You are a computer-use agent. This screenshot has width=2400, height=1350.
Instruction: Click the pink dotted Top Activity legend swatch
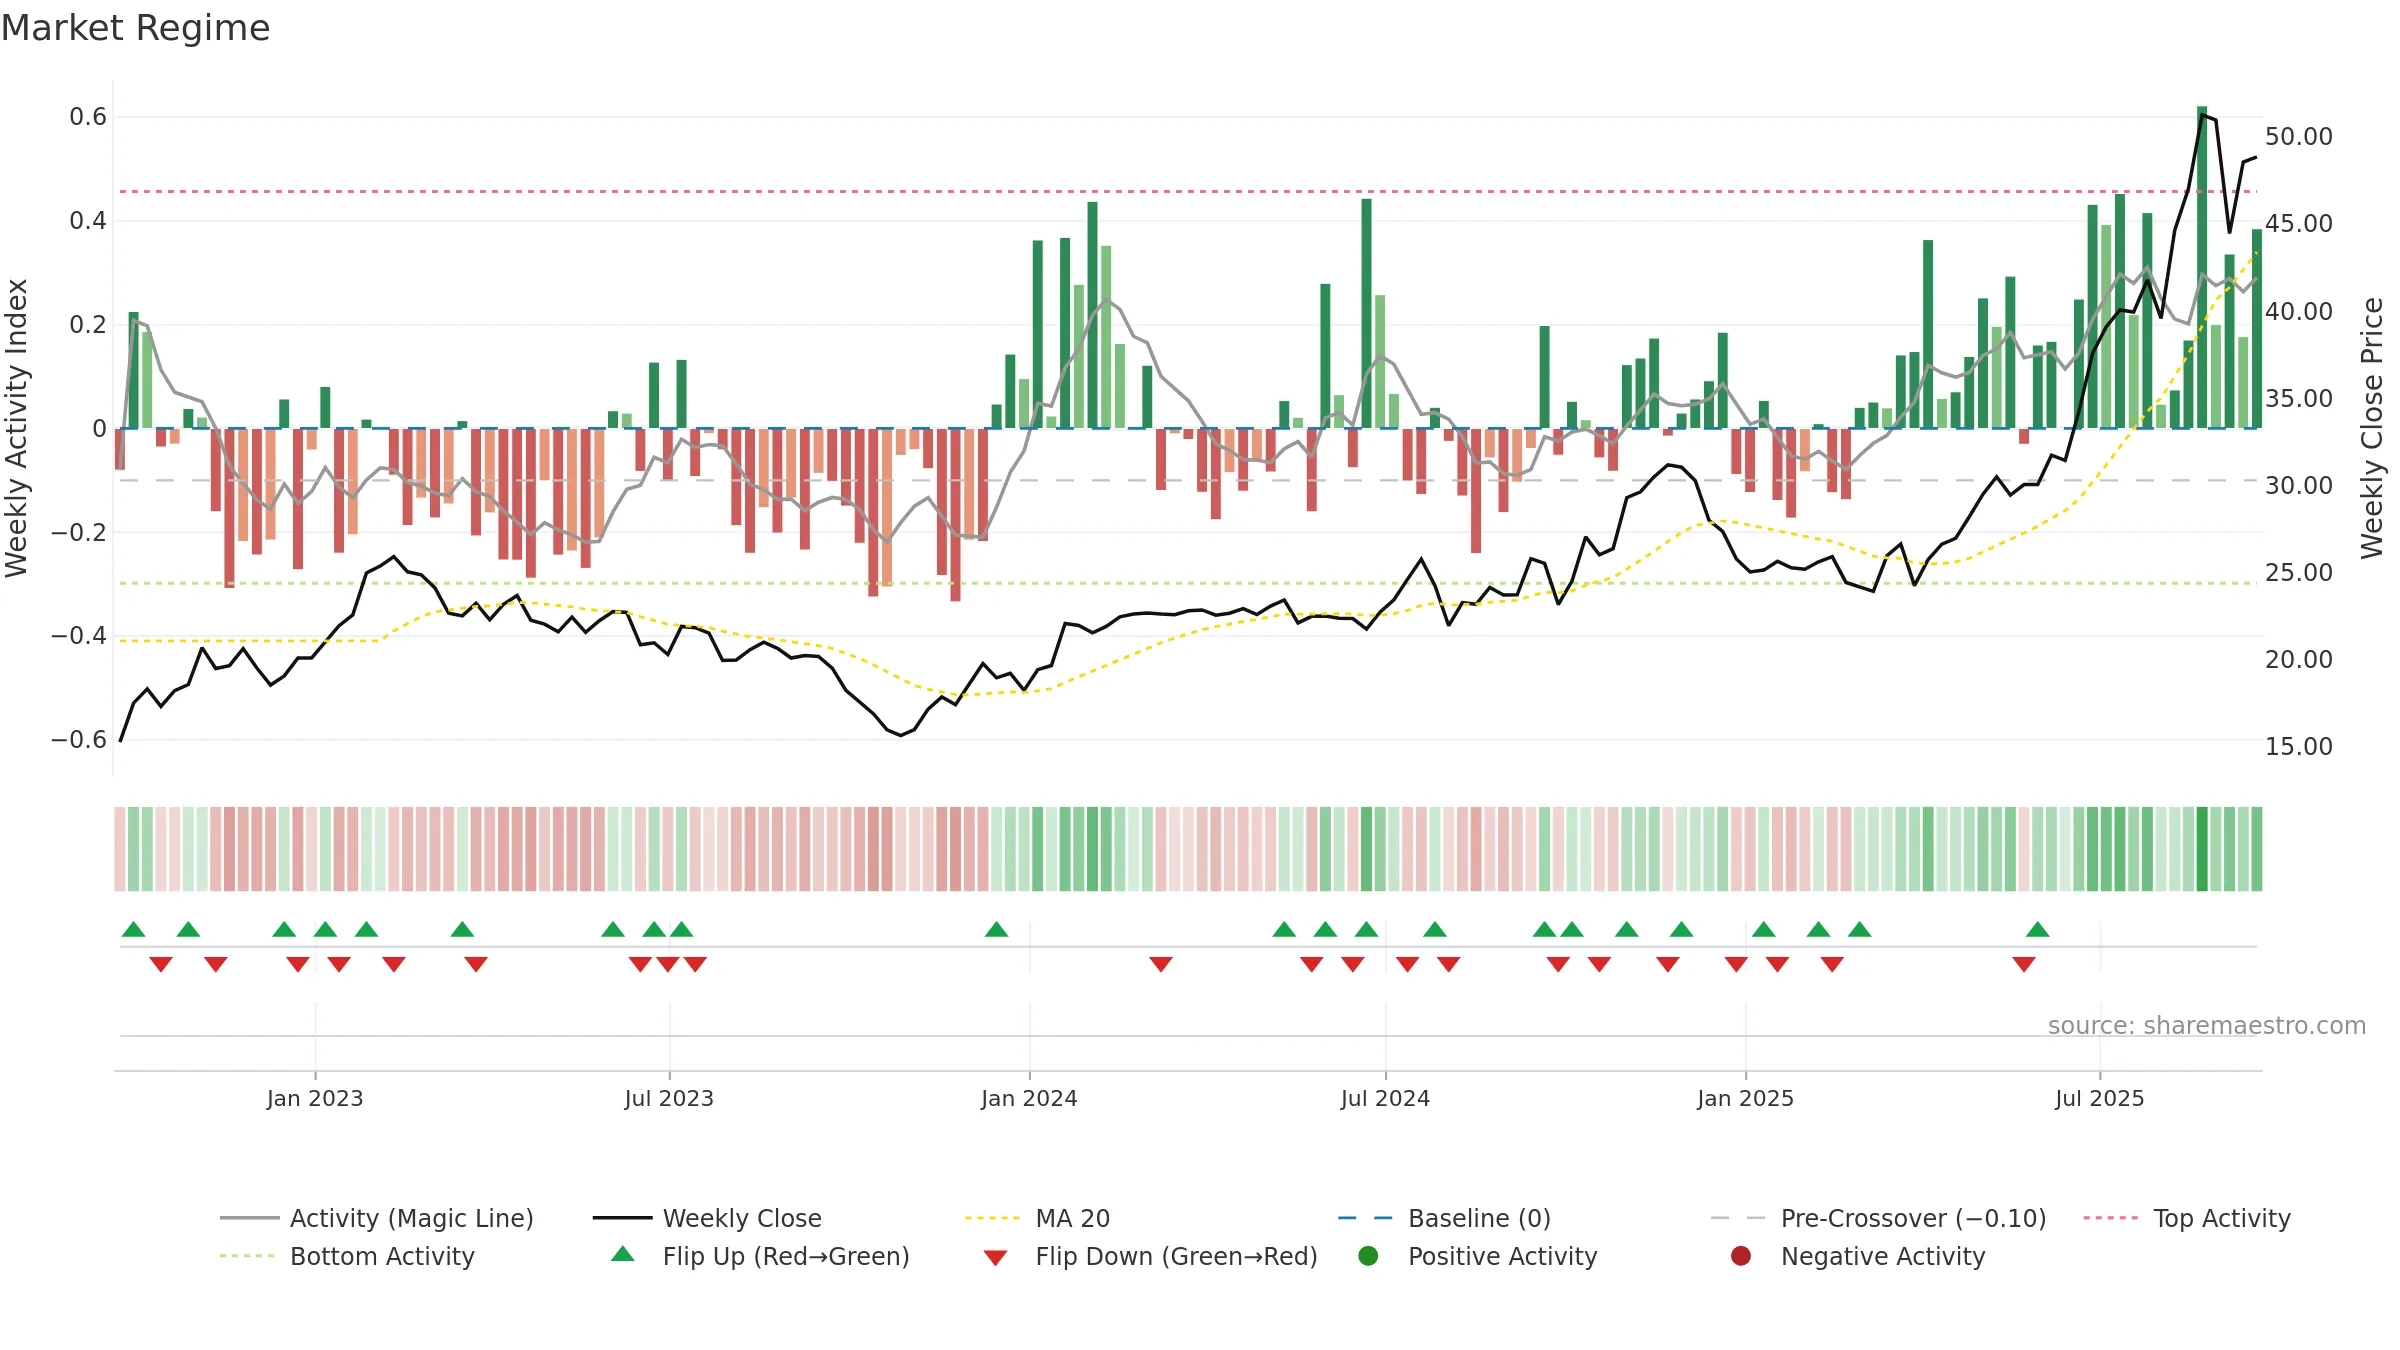(x=2112, y=1218)
